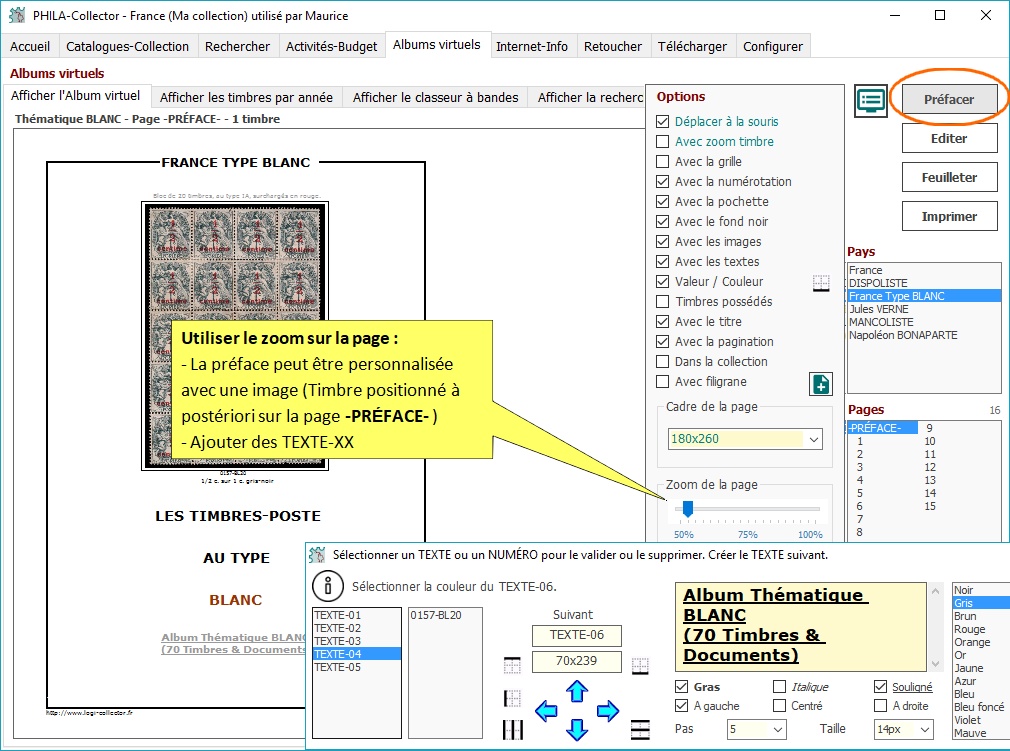Uncheck the Valeur / Couleur option
Image resolution: width=1010 pixels, height=751 pixels.
[x=662, y=281]
